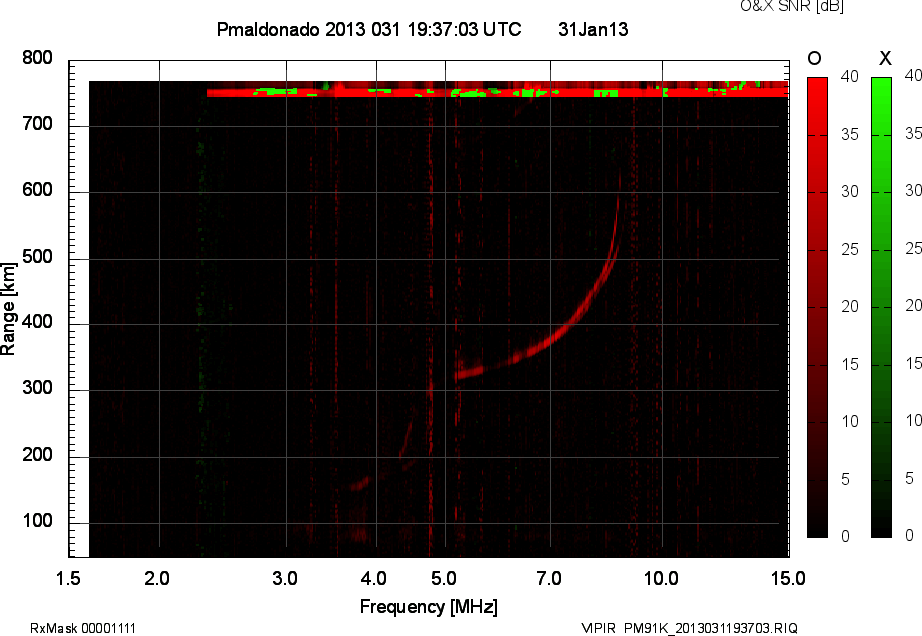Click the 'Frequency [MHz]' axis label

point(429,607)
